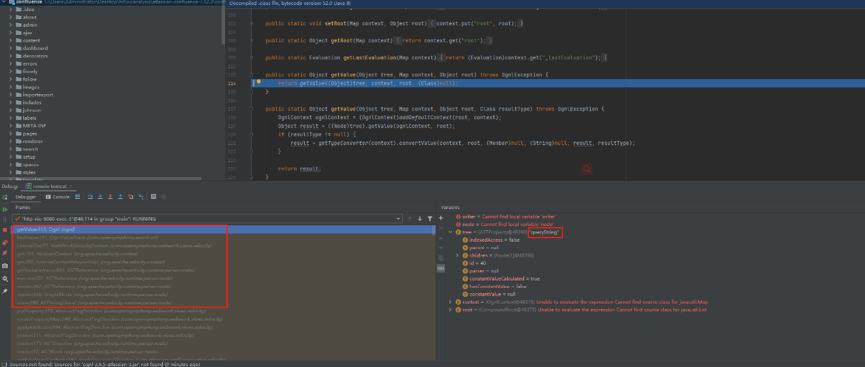The width and height of the screenshot is (865, 367).
Task: Click the Step Into icon
Action: tap(100, 196)
